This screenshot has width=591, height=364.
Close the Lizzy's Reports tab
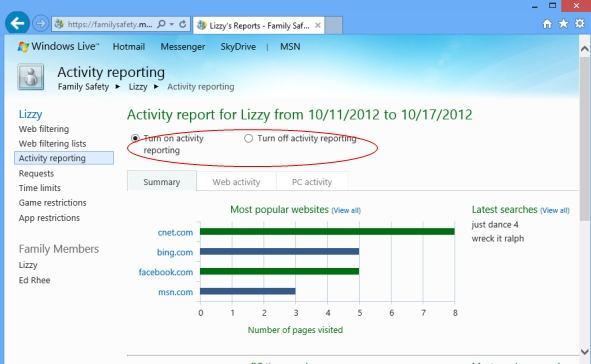pos(318,25)
